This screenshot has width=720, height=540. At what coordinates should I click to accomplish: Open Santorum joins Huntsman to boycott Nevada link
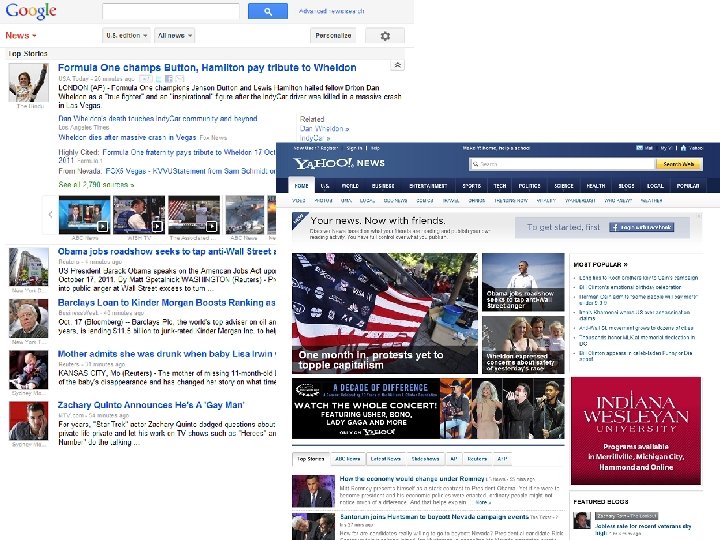[434, 517]
